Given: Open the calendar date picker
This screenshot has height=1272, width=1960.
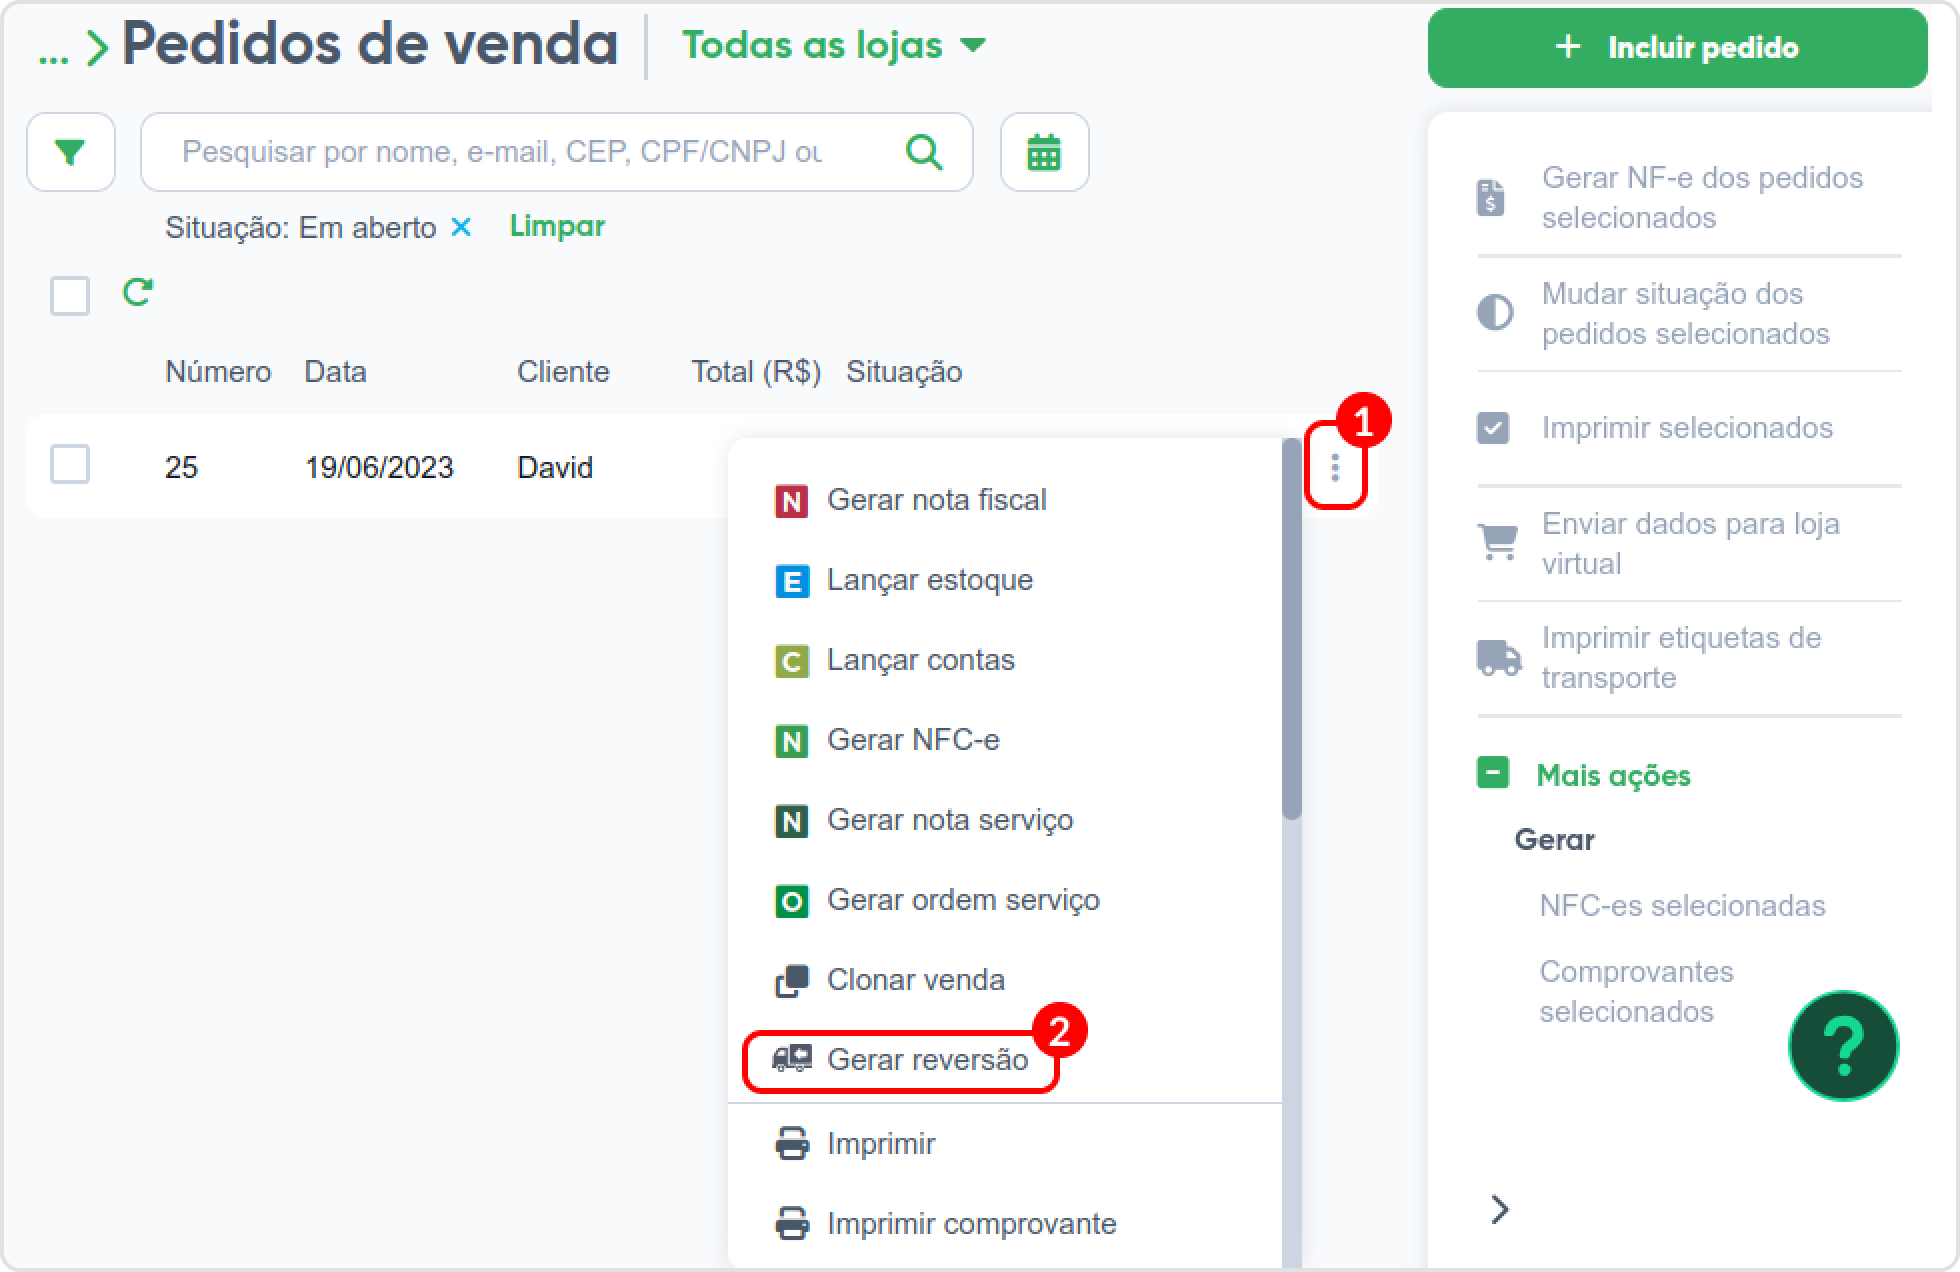Looking at the screenshot, I should pyautogui.click(x=1044, y=152).
